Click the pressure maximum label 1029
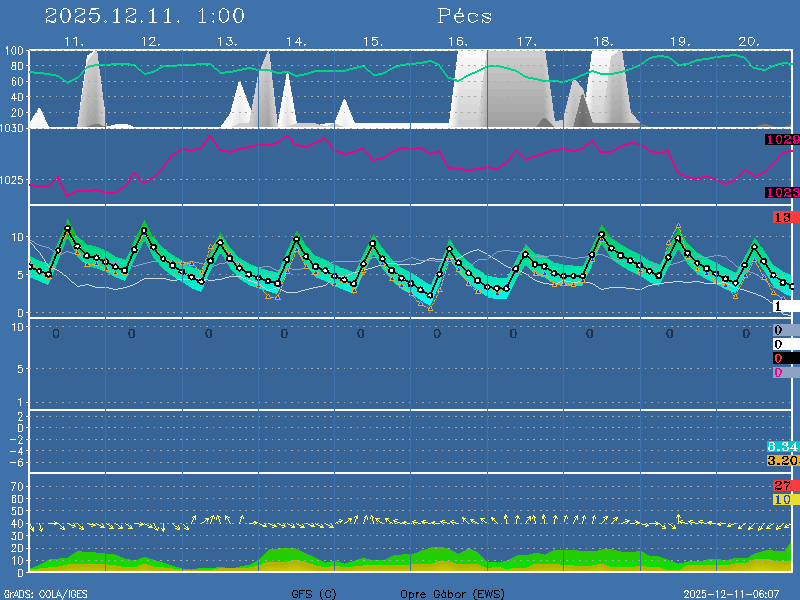This screenshot has height=600, width=800. coord(781,141)
